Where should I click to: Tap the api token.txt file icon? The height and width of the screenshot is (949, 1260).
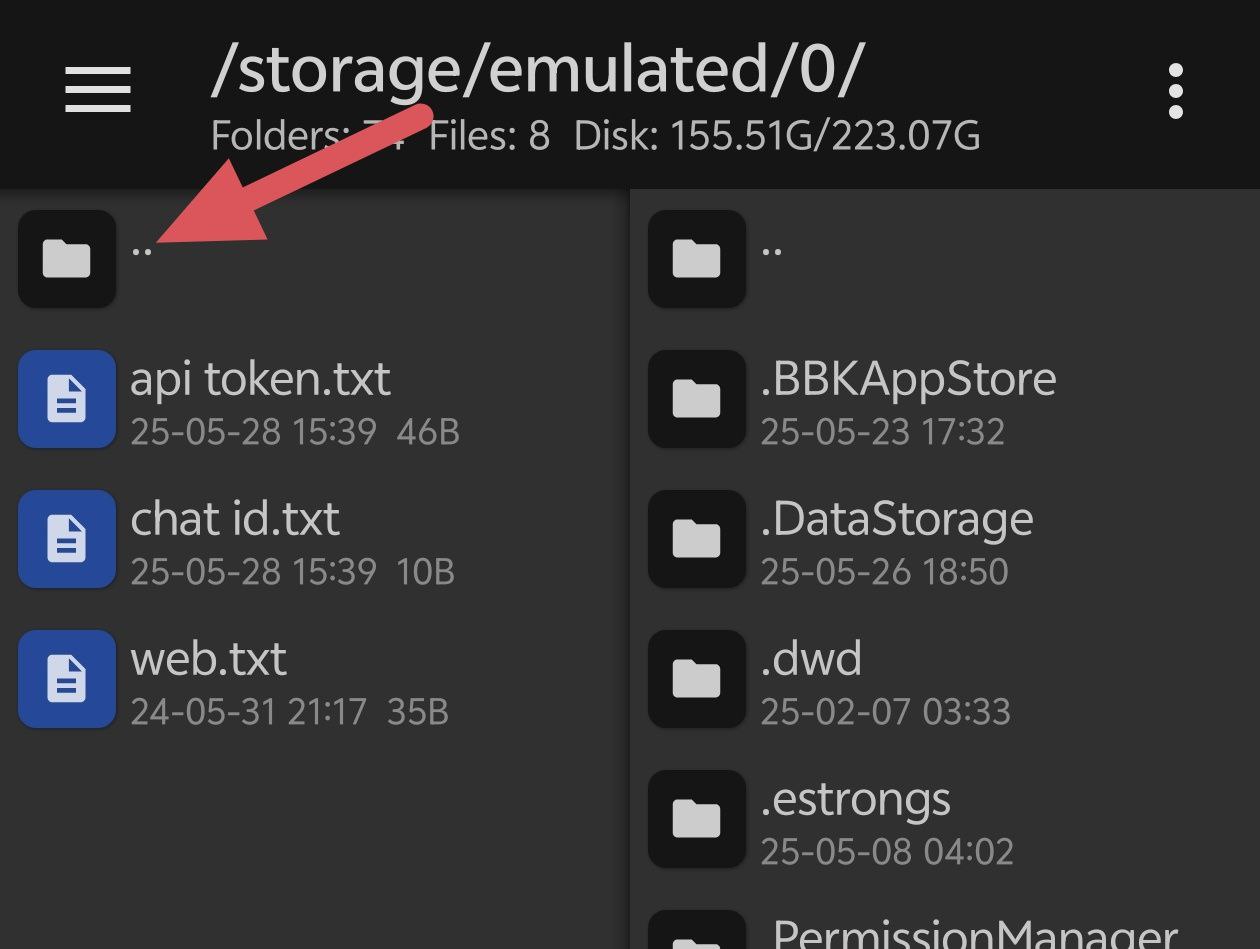click(x=67, y=398)
